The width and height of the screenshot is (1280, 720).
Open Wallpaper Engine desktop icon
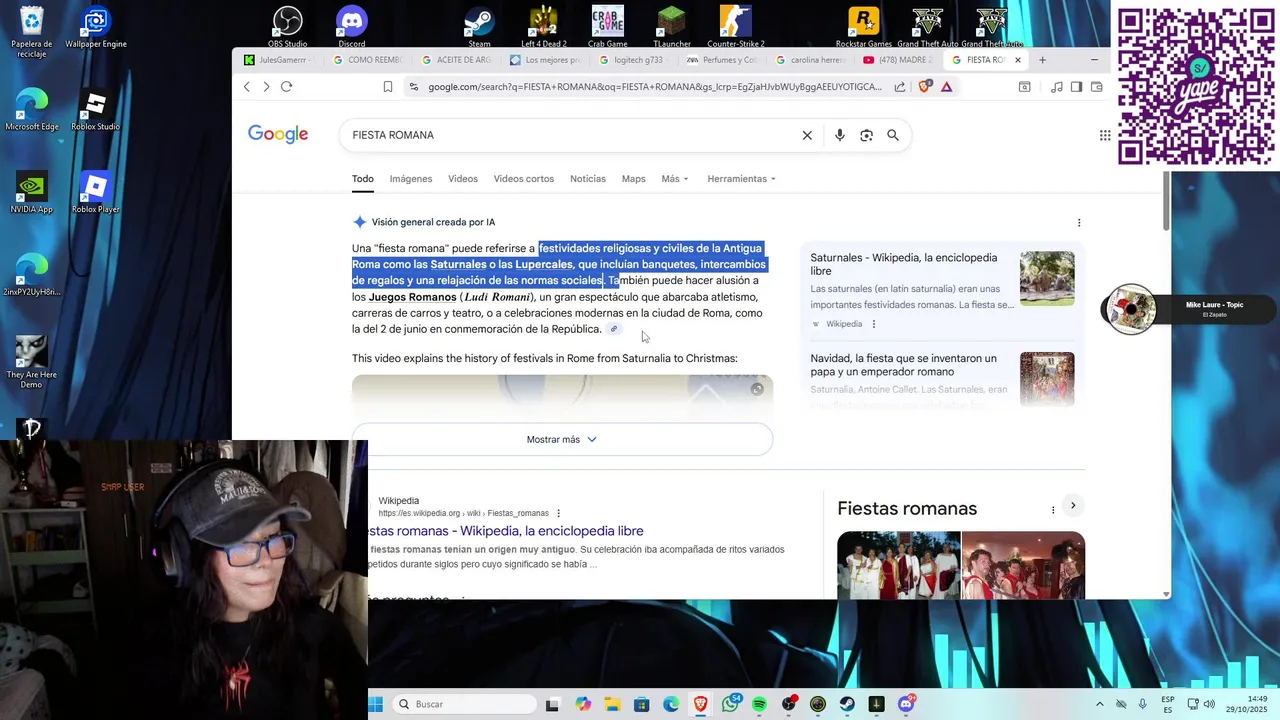pyautogui.click(x=96, y=27)
